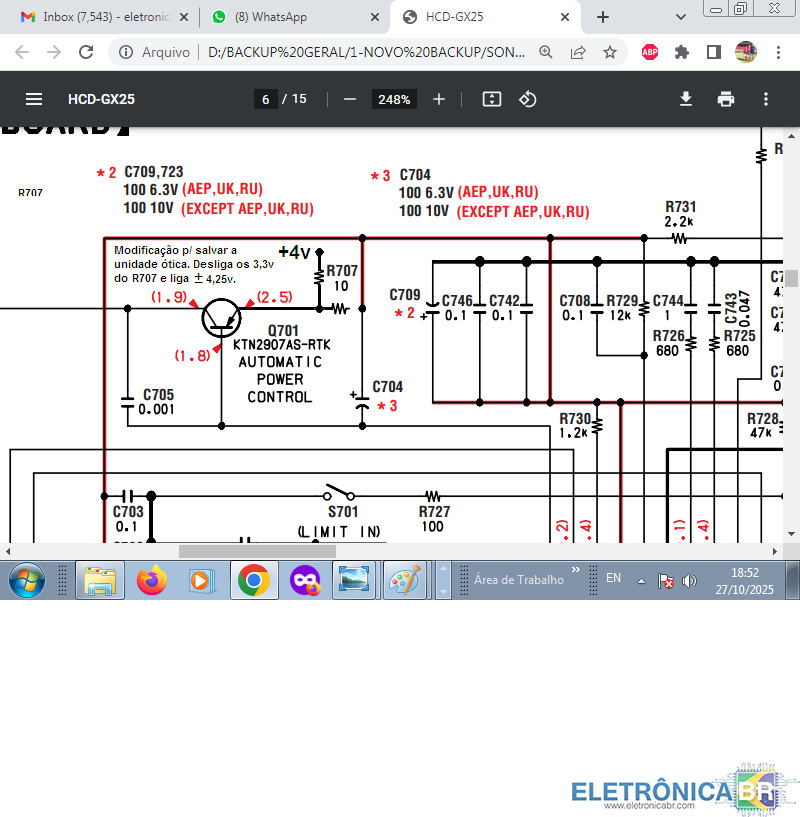800x817 pixels.
Task: Toggle the Chrome side panel
Action: tap(714, 52)
